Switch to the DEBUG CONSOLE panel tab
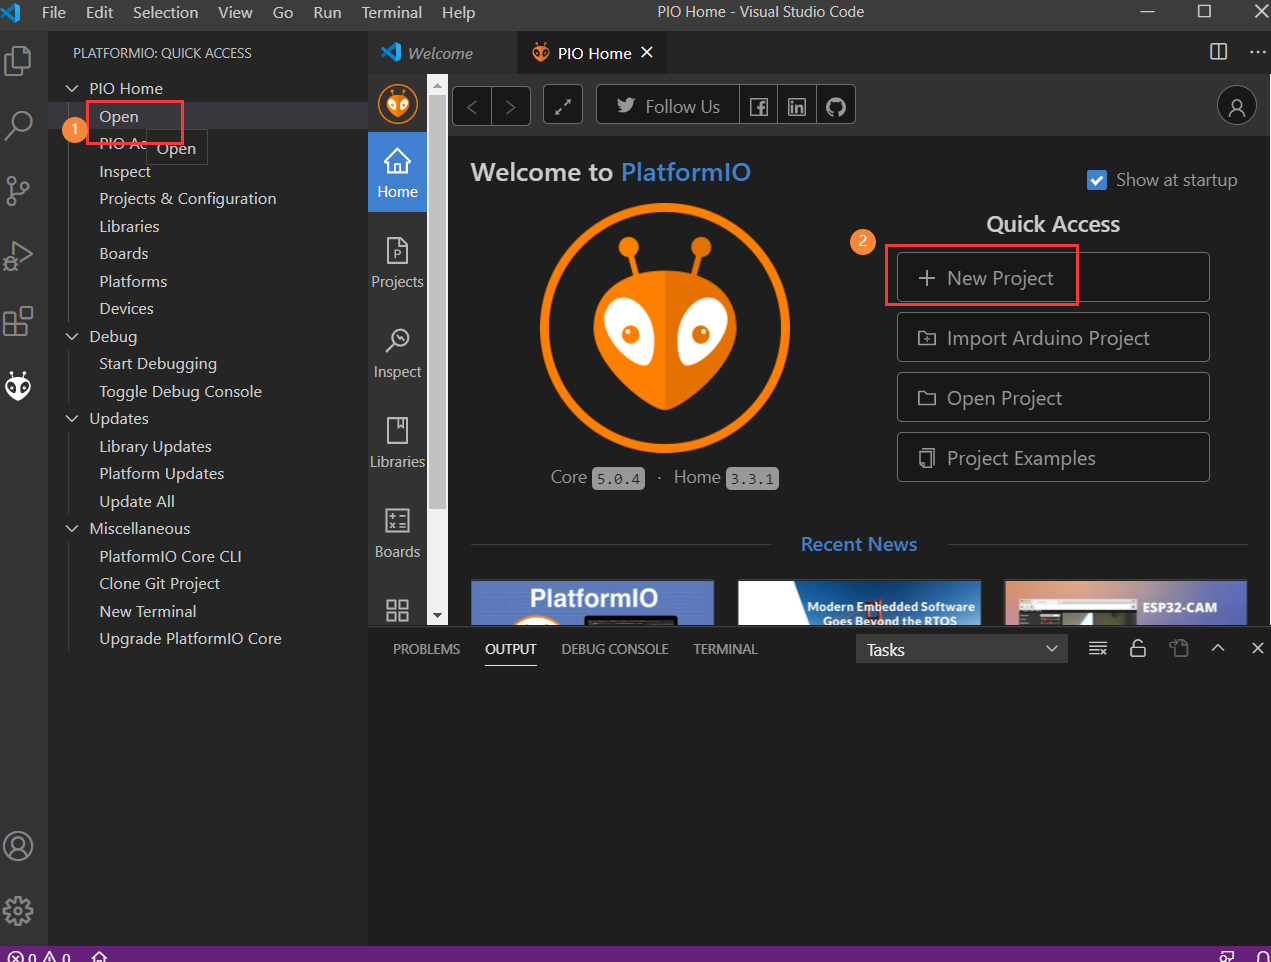 [615, 649]
